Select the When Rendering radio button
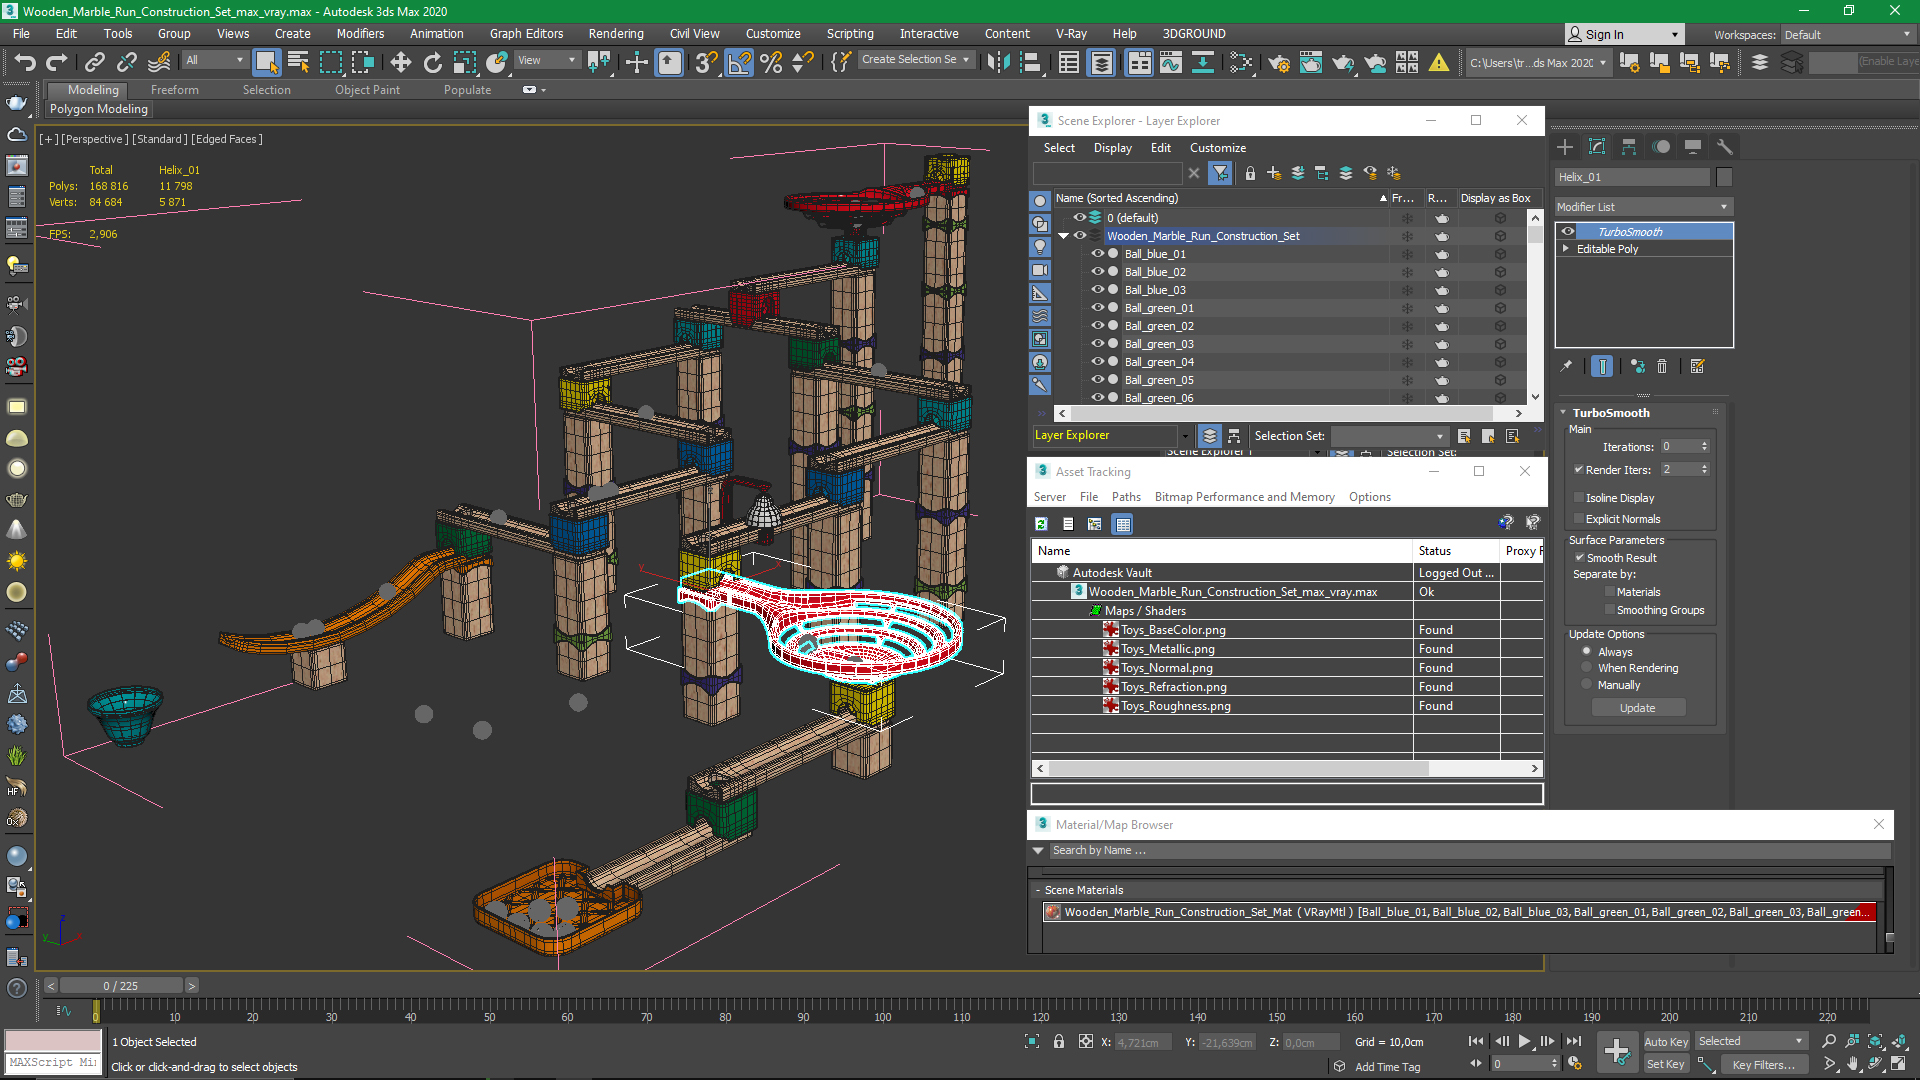The width and height of the screenshot is (1920, 1080). 1586,667
